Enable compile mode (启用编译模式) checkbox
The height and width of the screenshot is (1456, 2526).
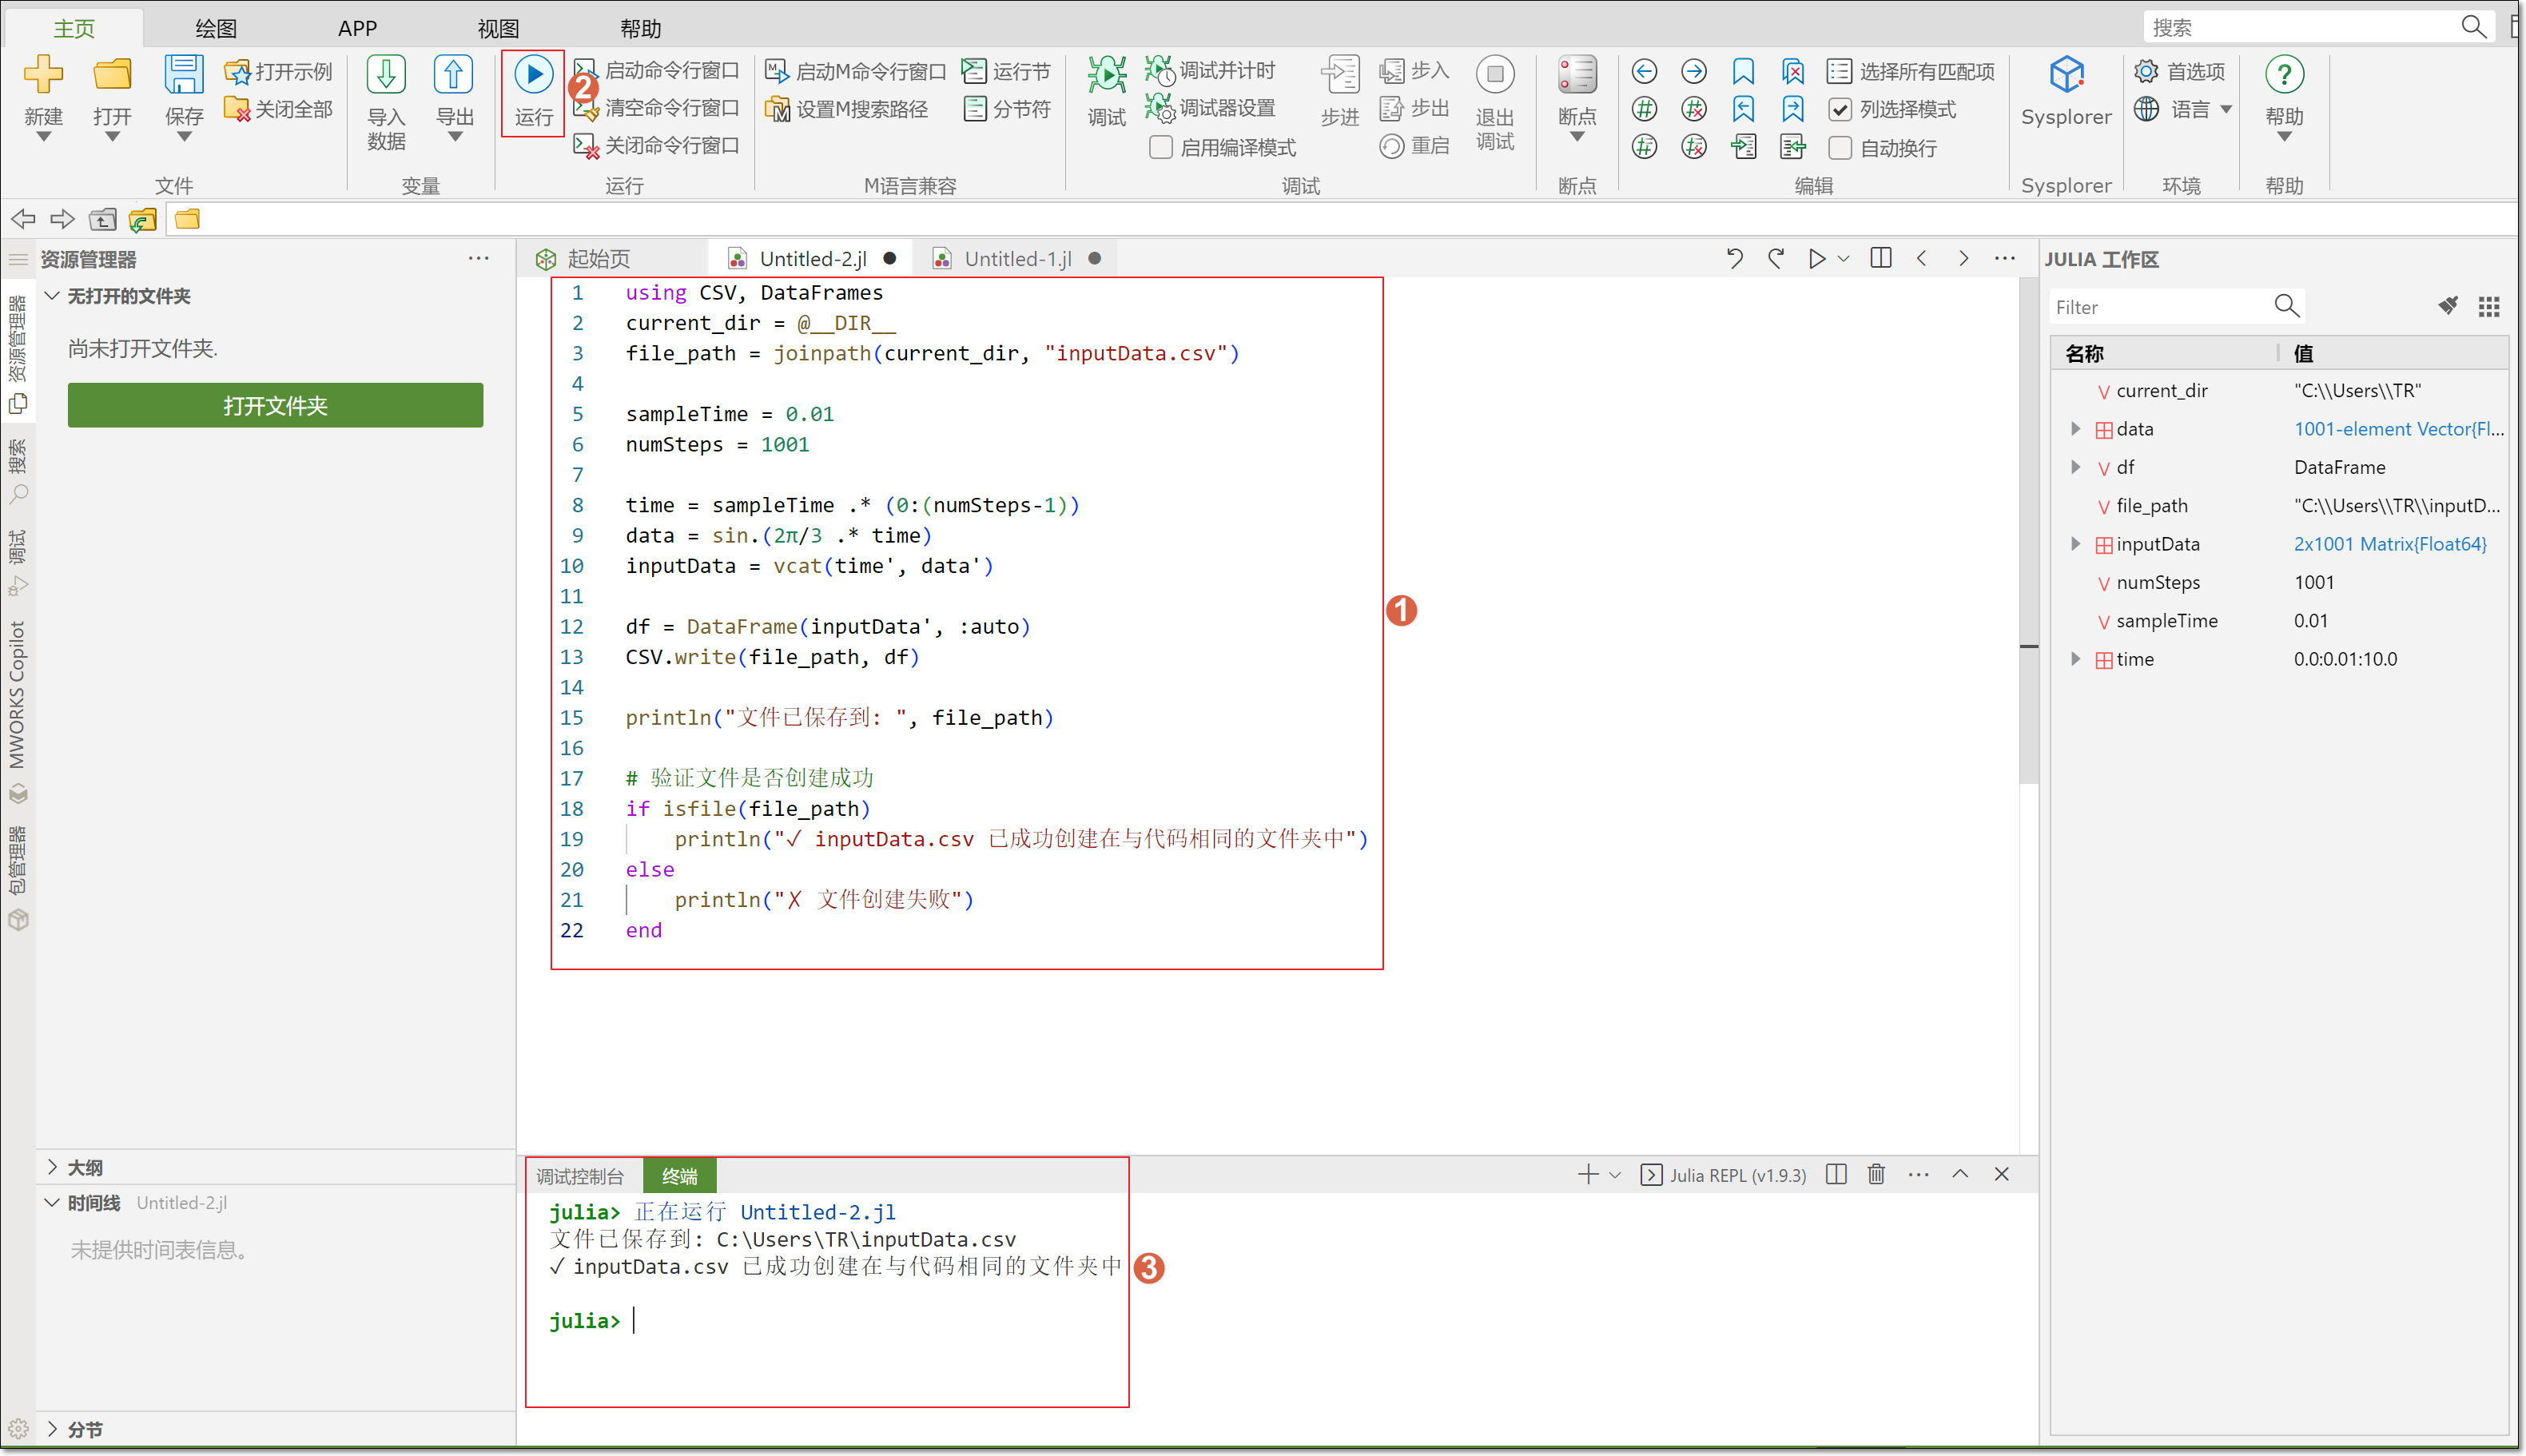click(1160, 148)
